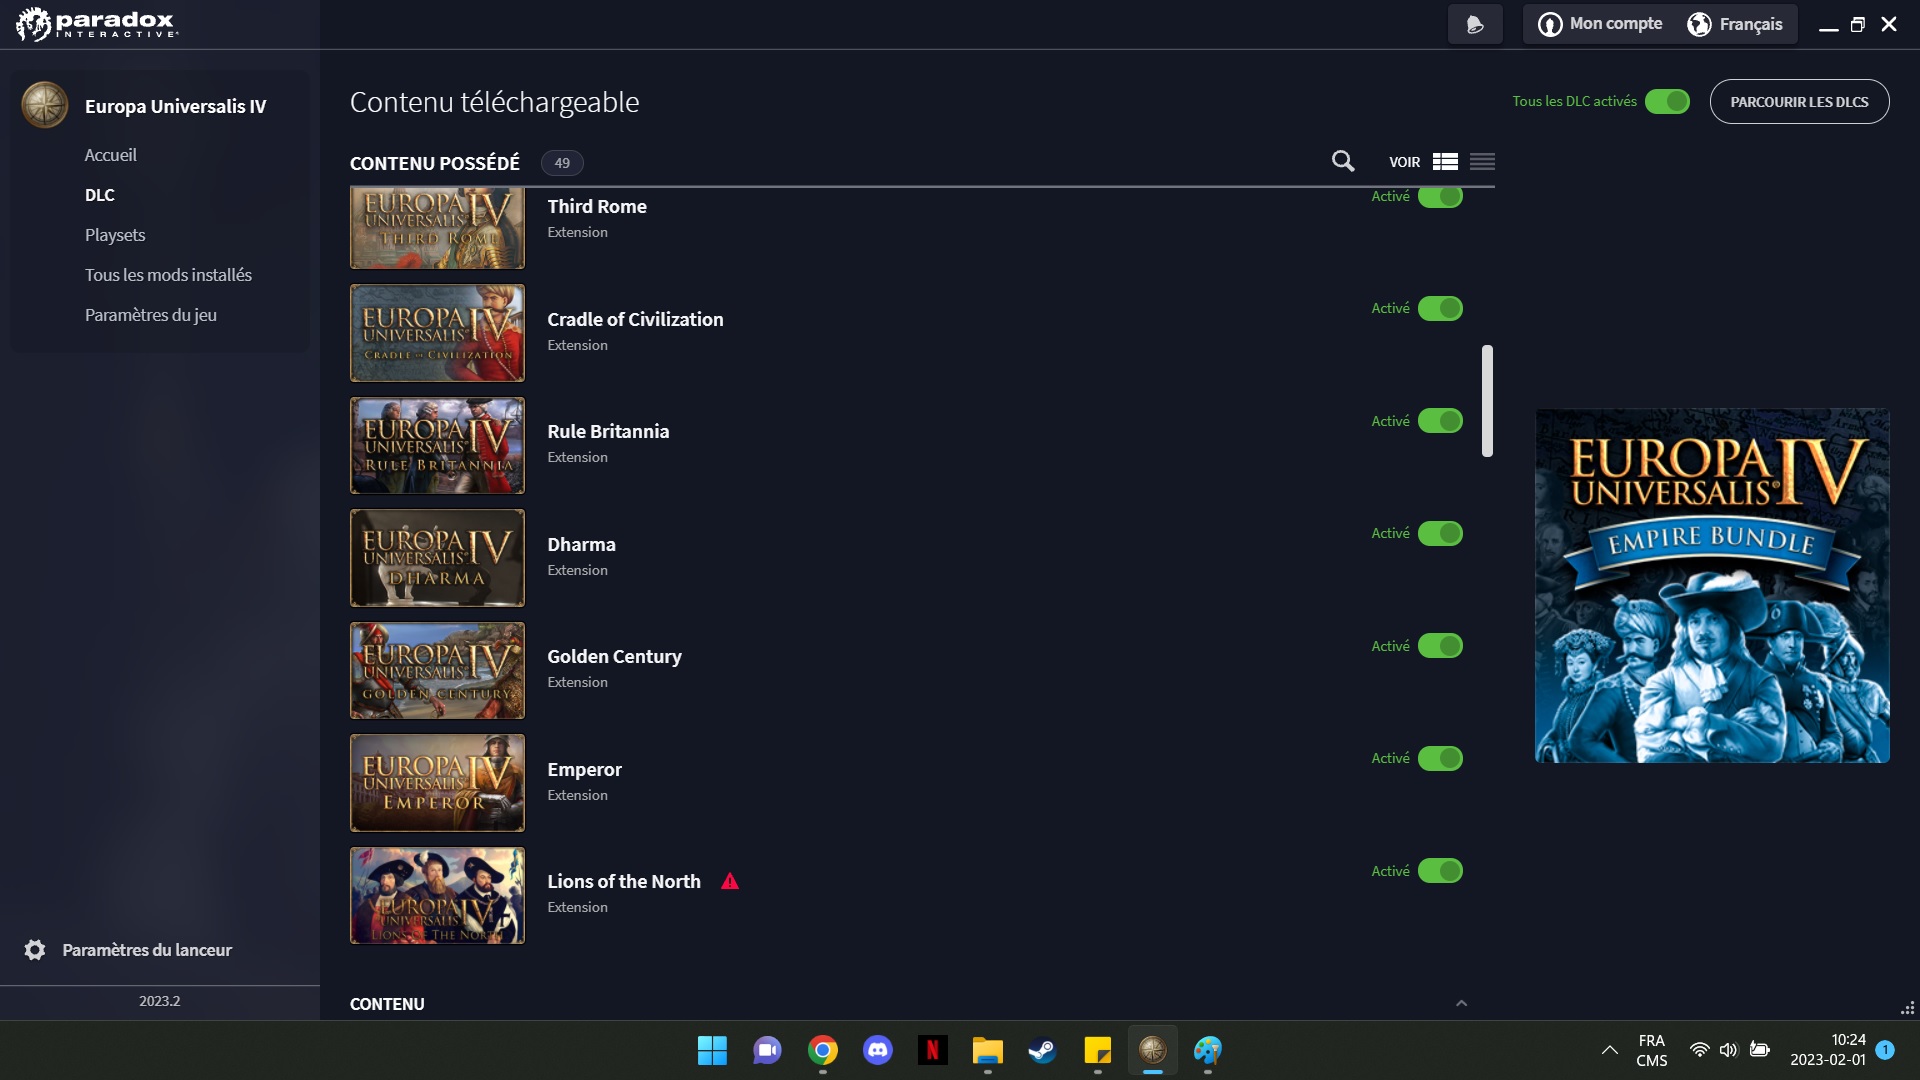Click the Rule Britannia cover thumbnail

[x=437, y=446]
